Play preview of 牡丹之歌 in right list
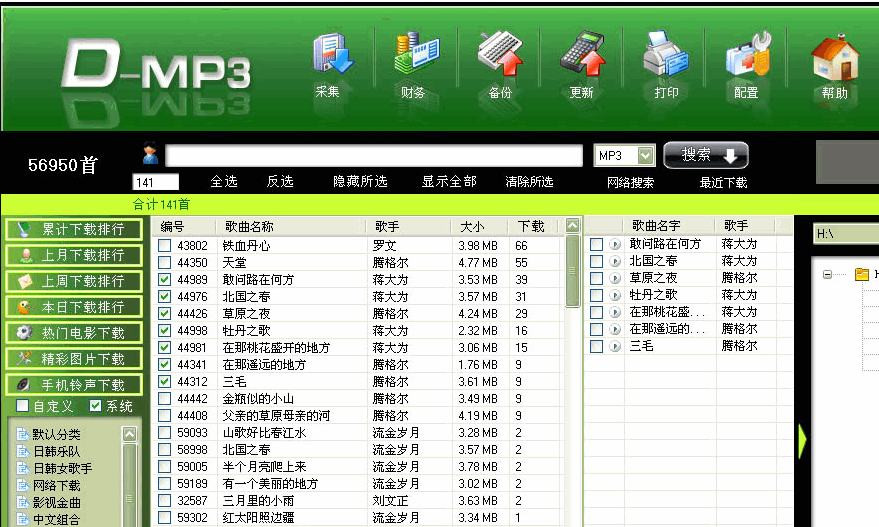This screenshot has width=879, height=527. click(615, 295)
